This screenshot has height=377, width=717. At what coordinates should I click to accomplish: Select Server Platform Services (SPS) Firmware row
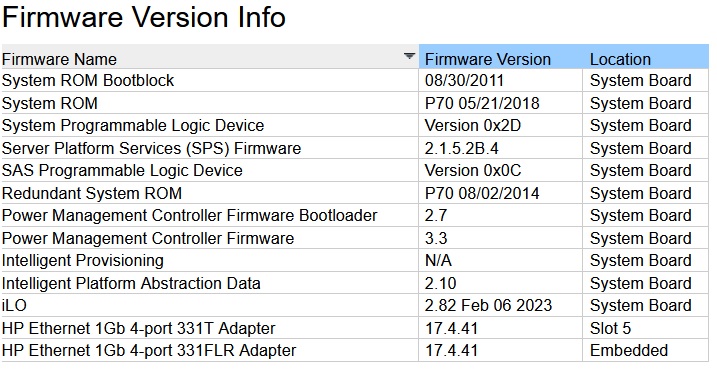point(355,148)
